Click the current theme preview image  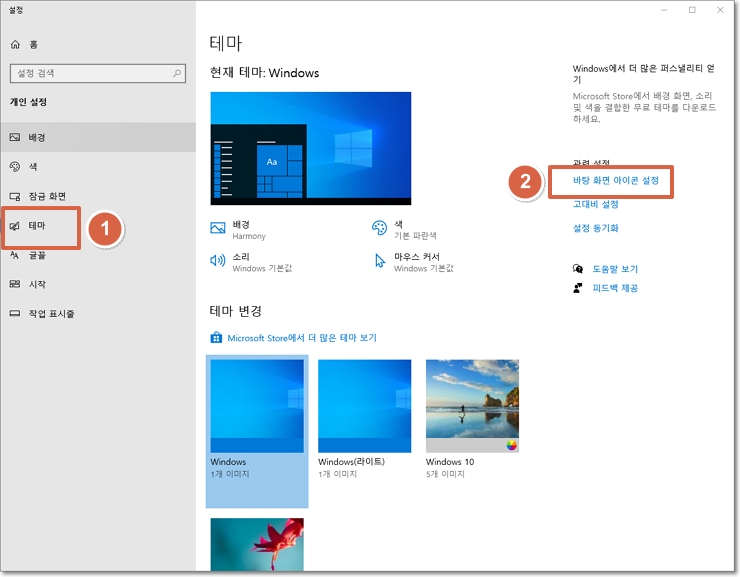coord(311,148)
